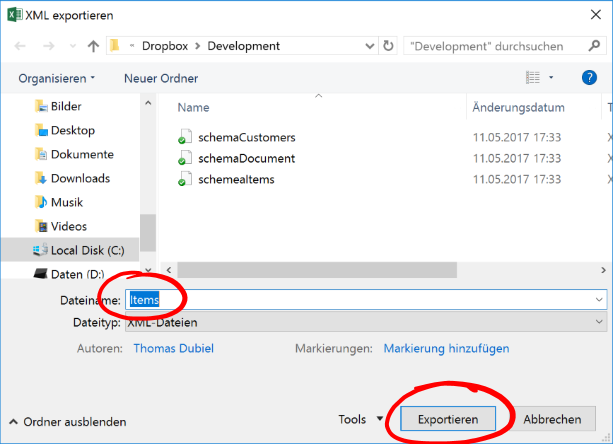The image size is (613, 444).
Task: Open the Tools dropdown menu
Action: point(360,420)
